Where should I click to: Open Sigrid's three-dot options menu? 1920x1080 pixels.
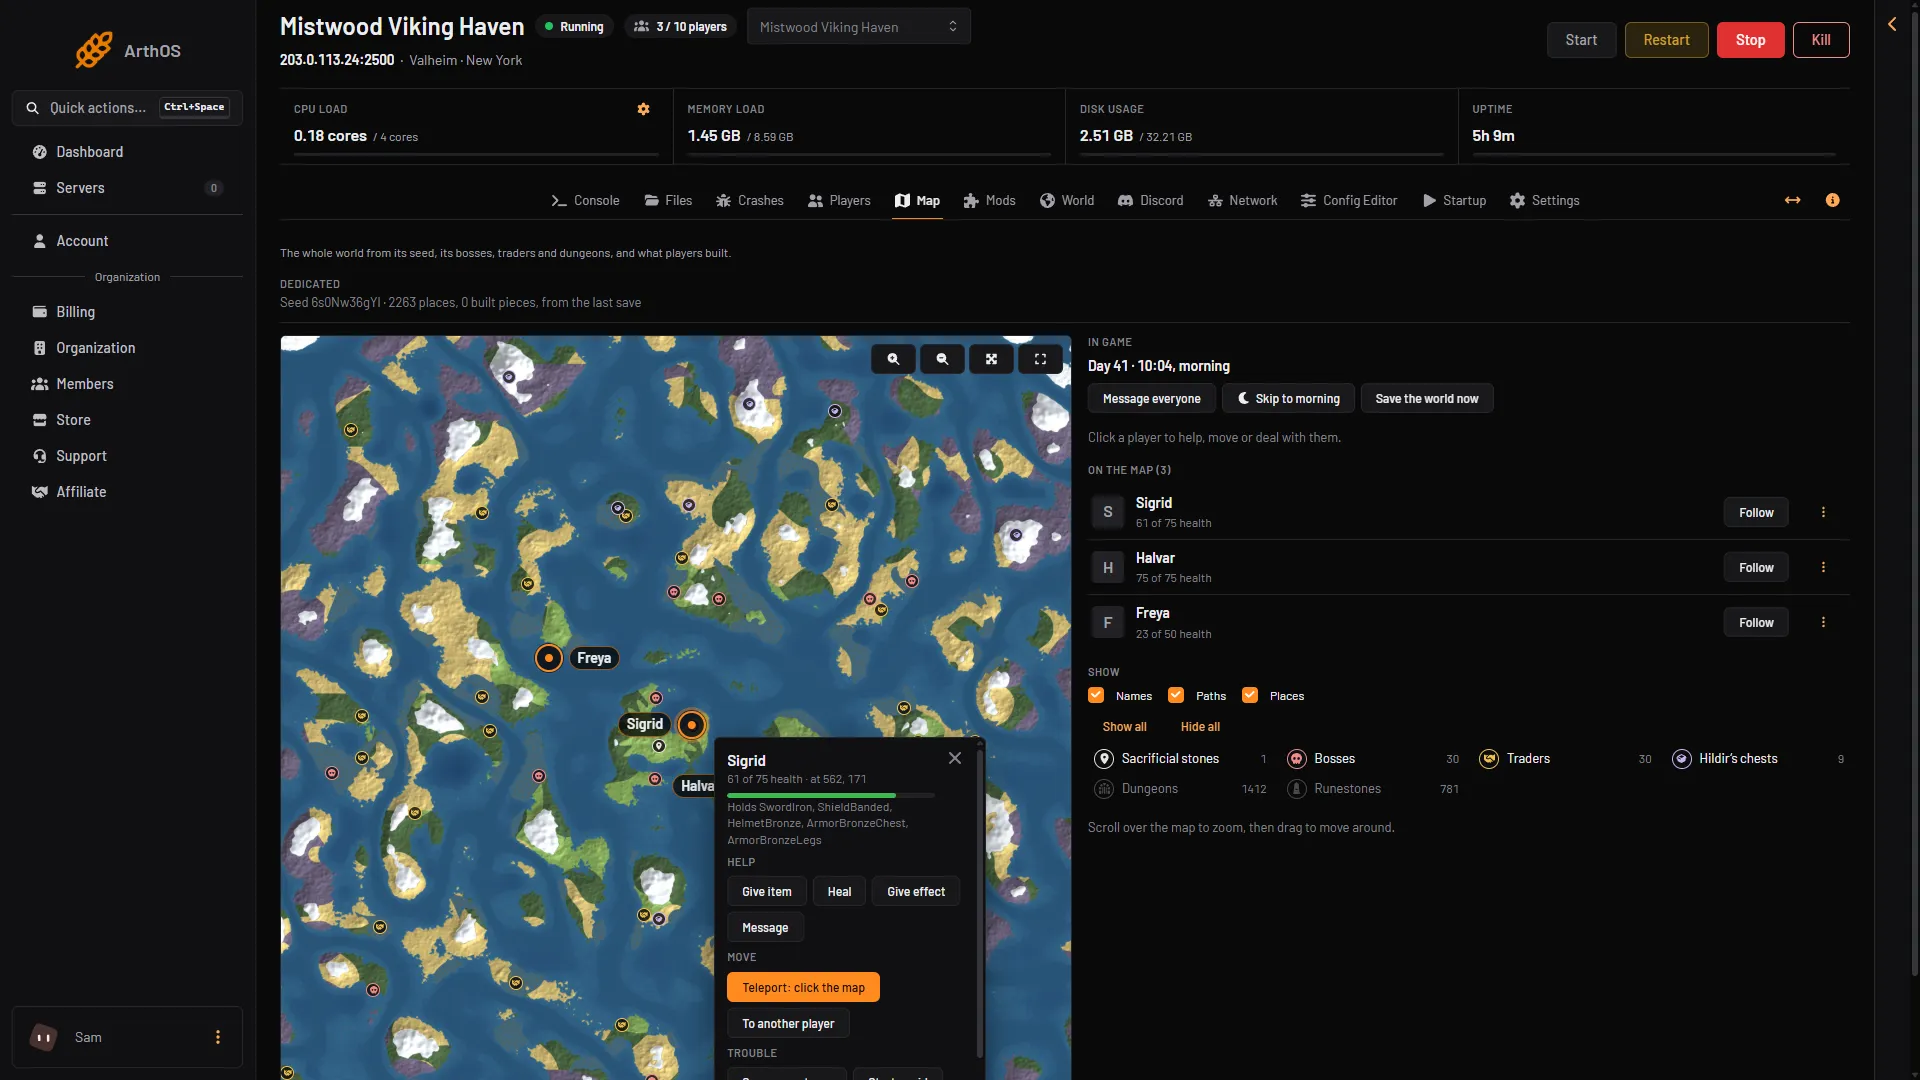click(x=1823, y=512)
